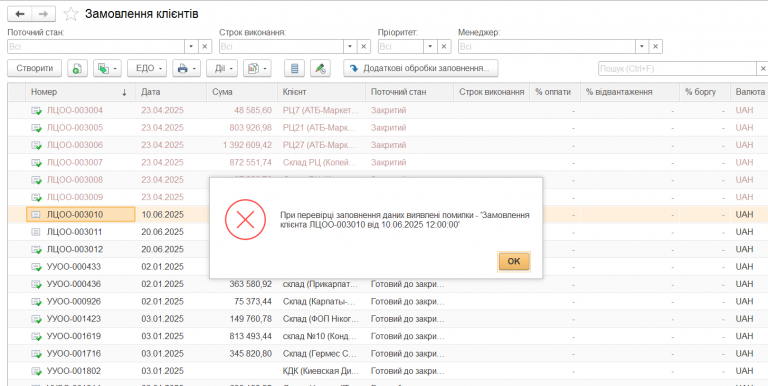Open the Дії menu
768x386 pixels.
click(222, 68)
